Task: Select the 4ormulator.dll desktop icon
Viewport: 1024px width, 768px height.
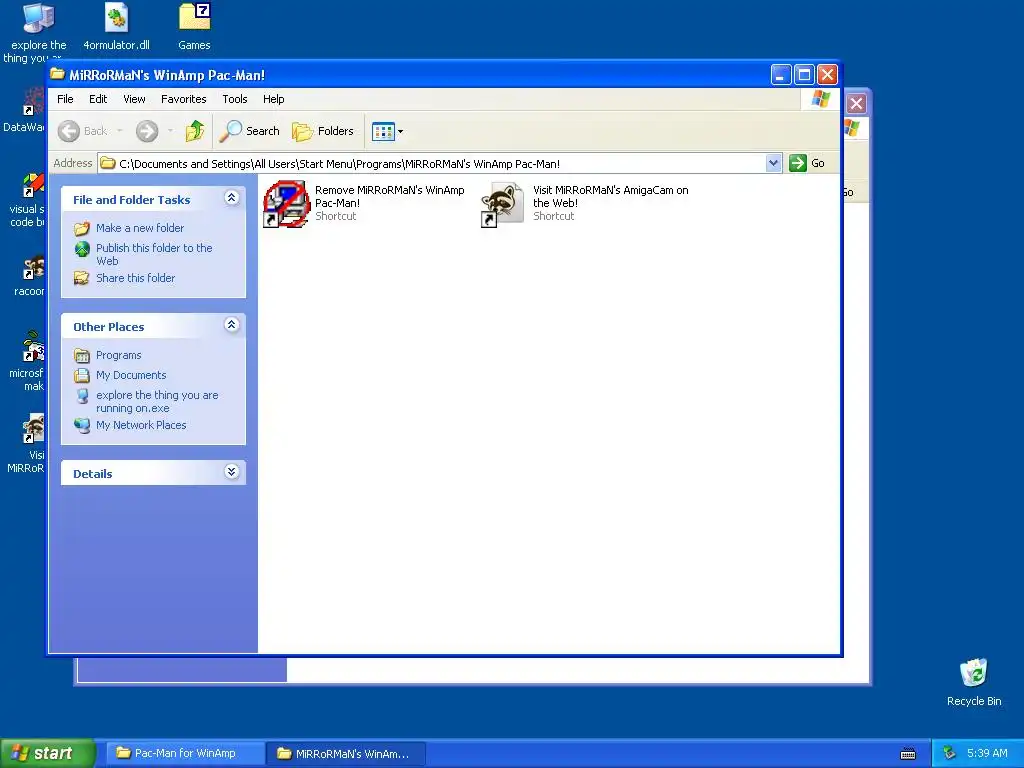Action: pos(116,18)
